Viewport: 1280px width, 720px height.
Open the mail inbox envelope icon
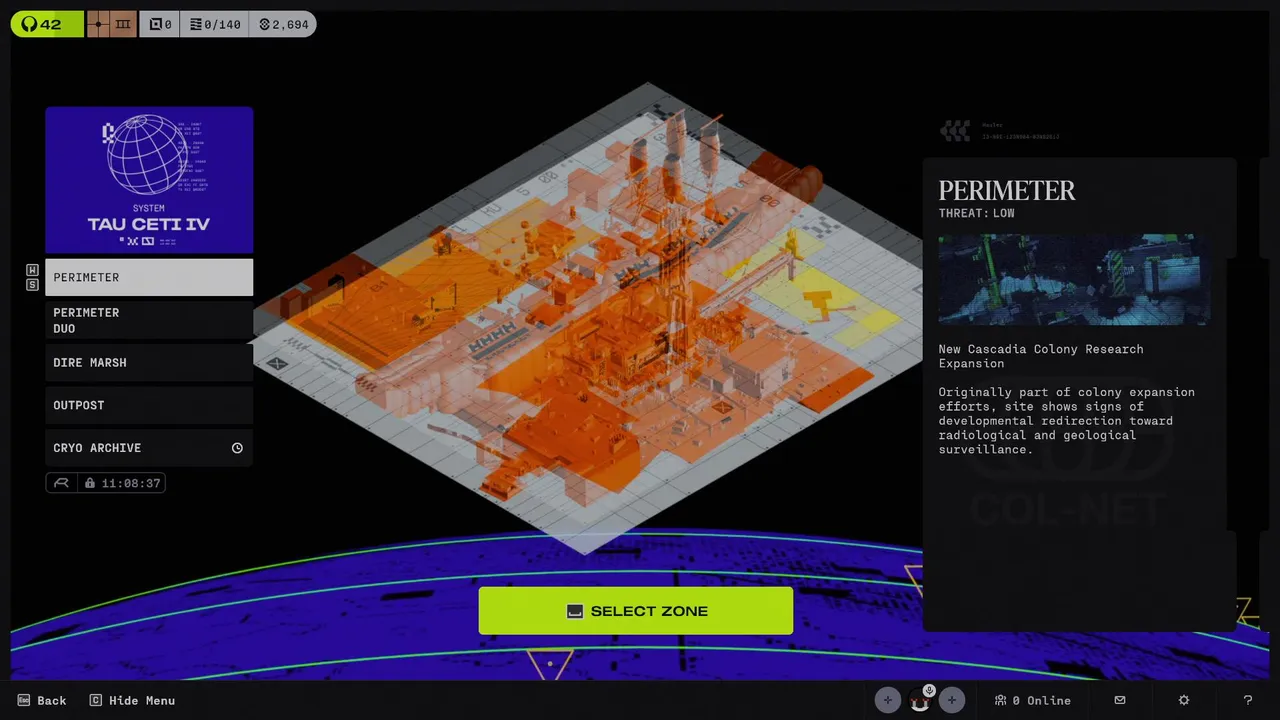[1120, 700]
